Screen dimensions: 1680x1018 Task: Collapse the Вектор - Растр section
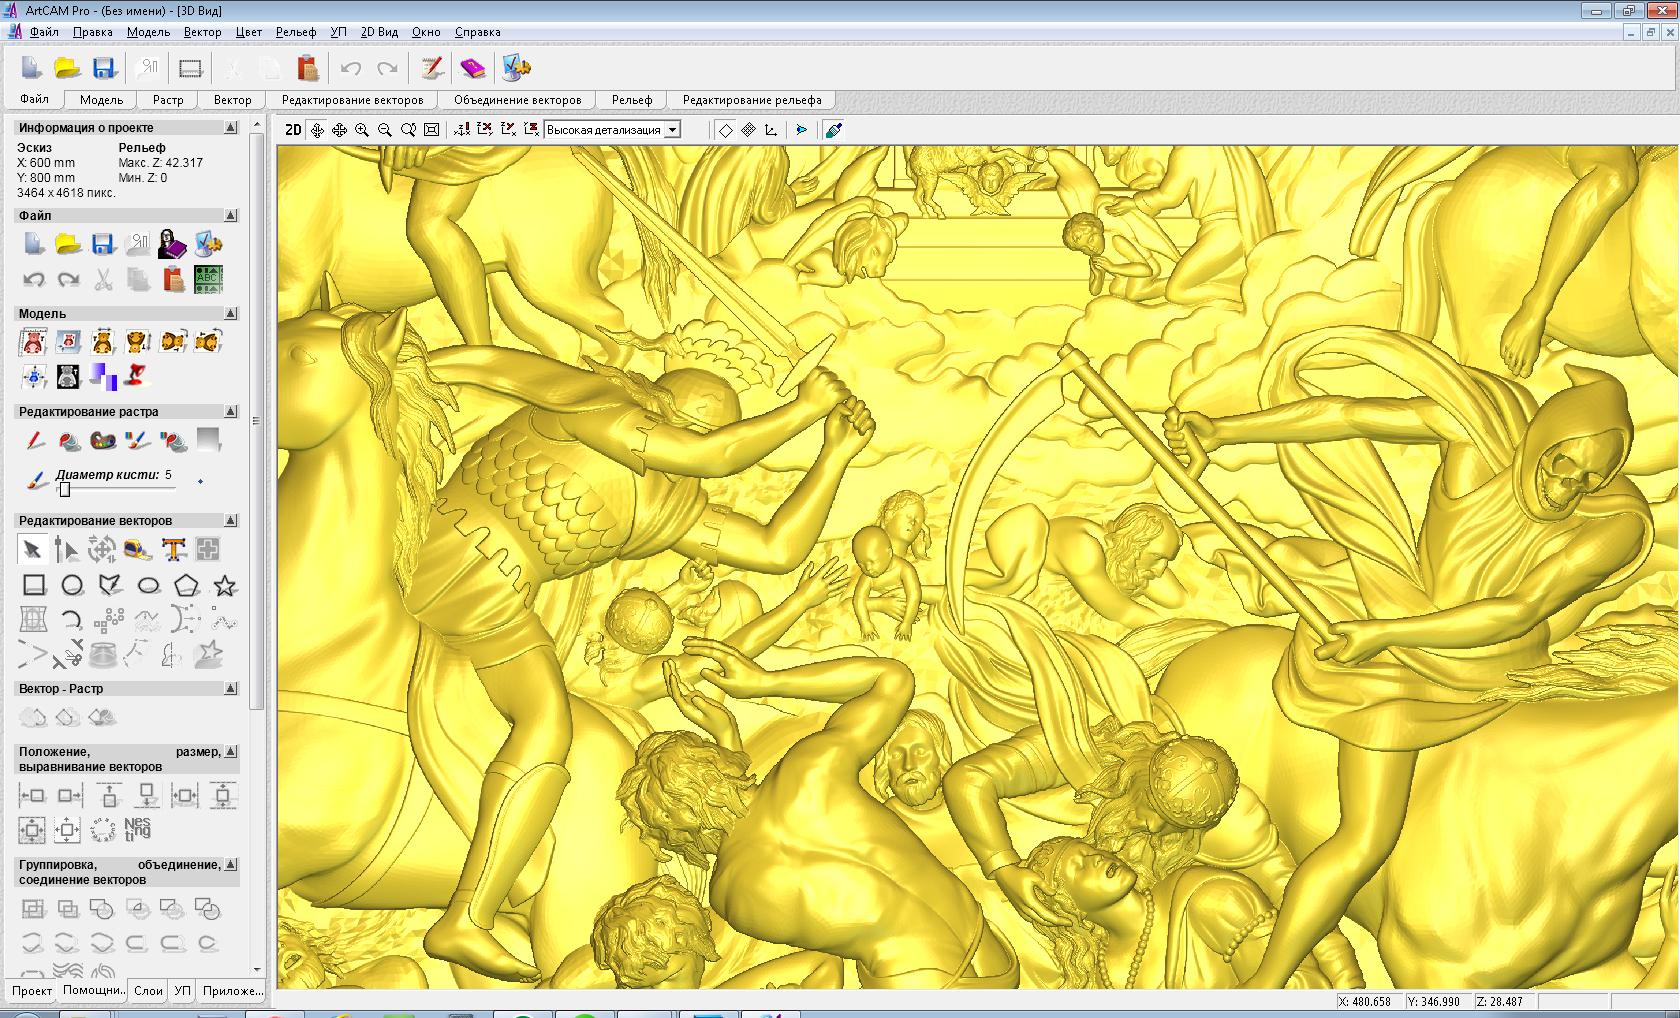click(x=231, y=689)
